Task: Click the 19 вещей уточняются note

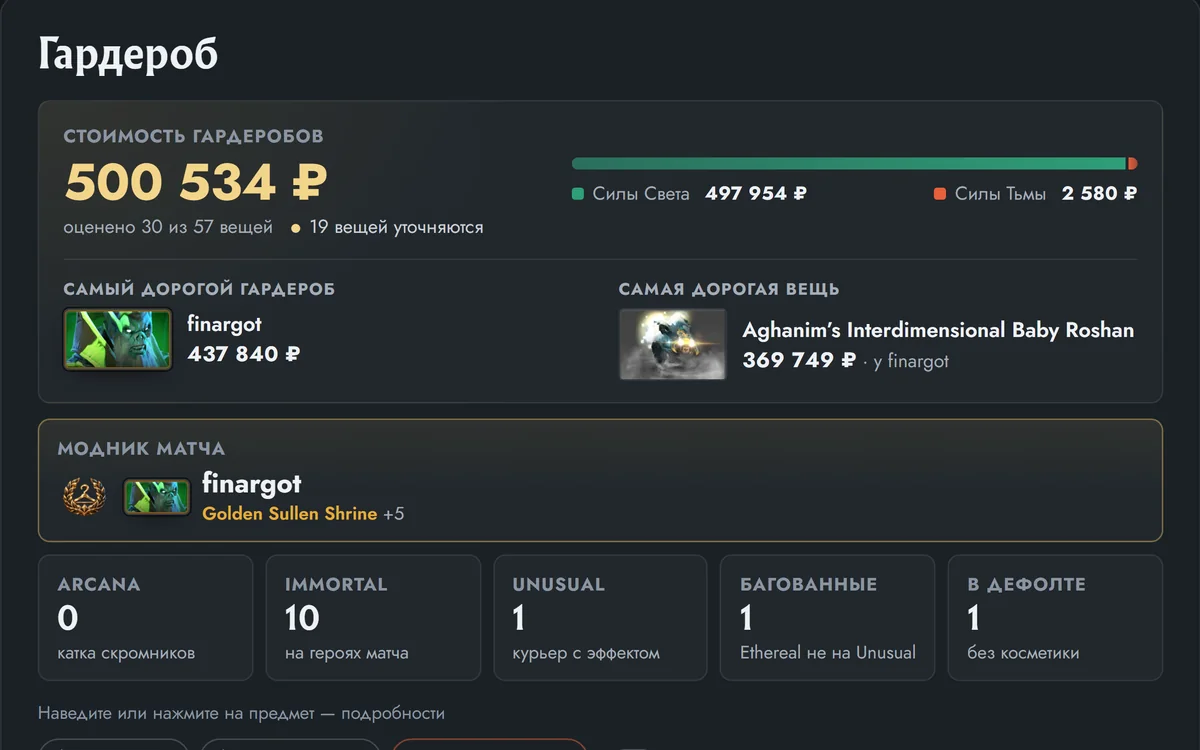Action: pos(396,227)
